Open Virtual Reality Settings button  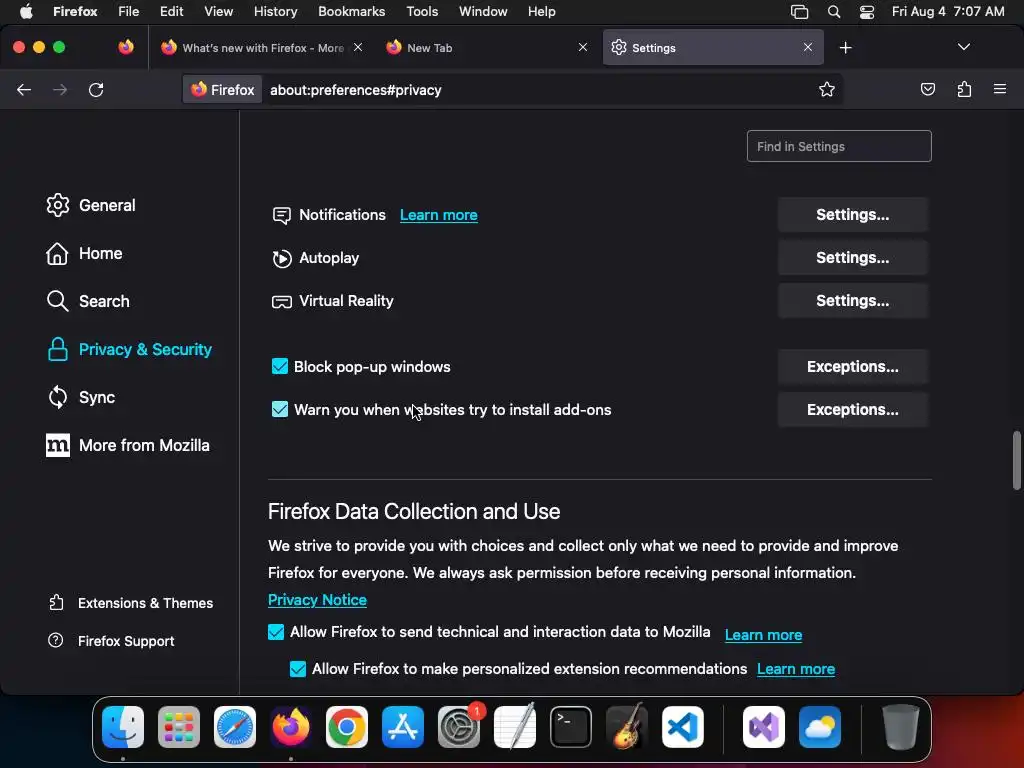click(852, 301)
